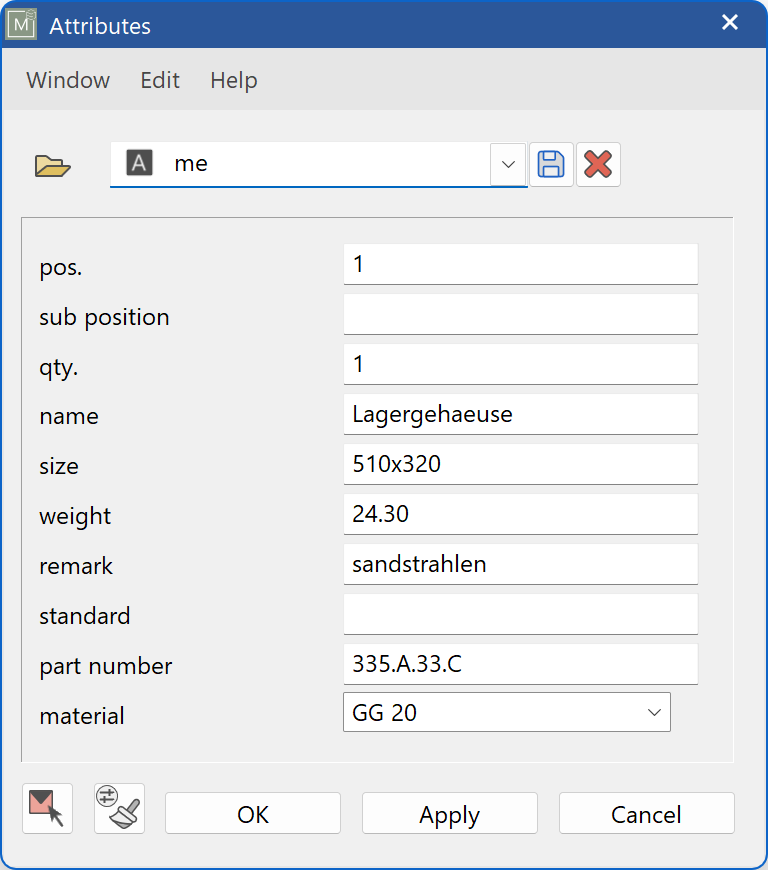Apply the attribute changes

click(x=449, y=813)
